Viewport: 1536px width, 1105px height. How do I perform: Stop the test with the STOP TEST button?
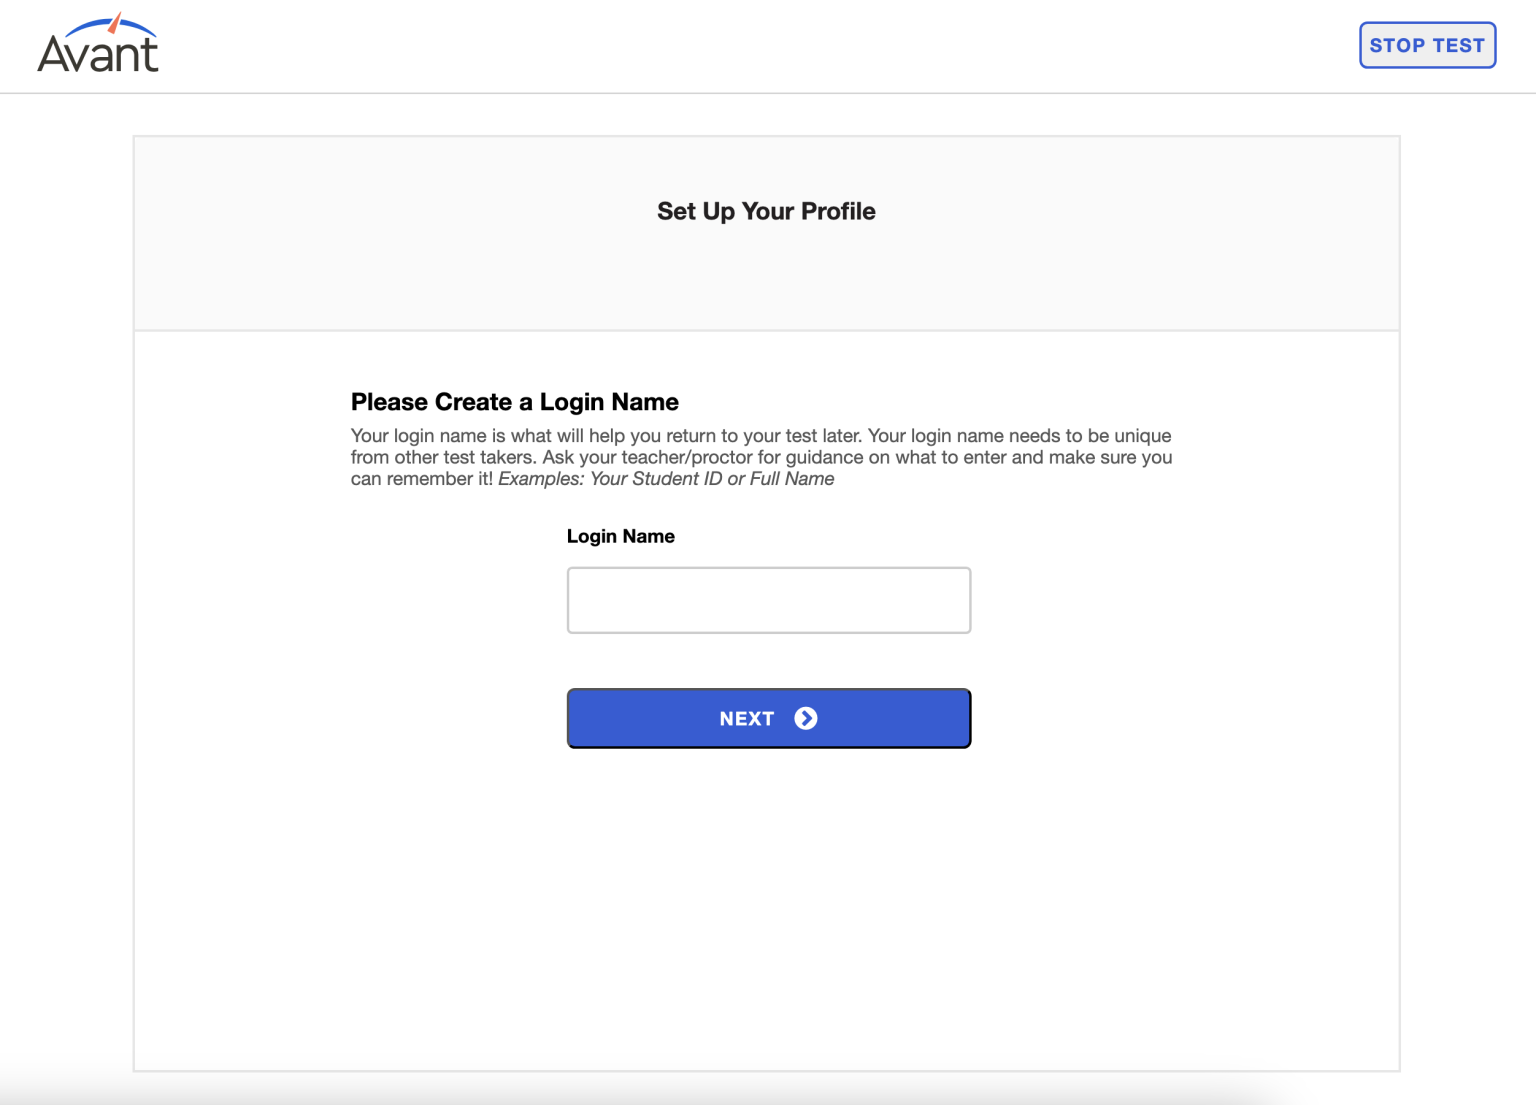(x=1427, y=45)
